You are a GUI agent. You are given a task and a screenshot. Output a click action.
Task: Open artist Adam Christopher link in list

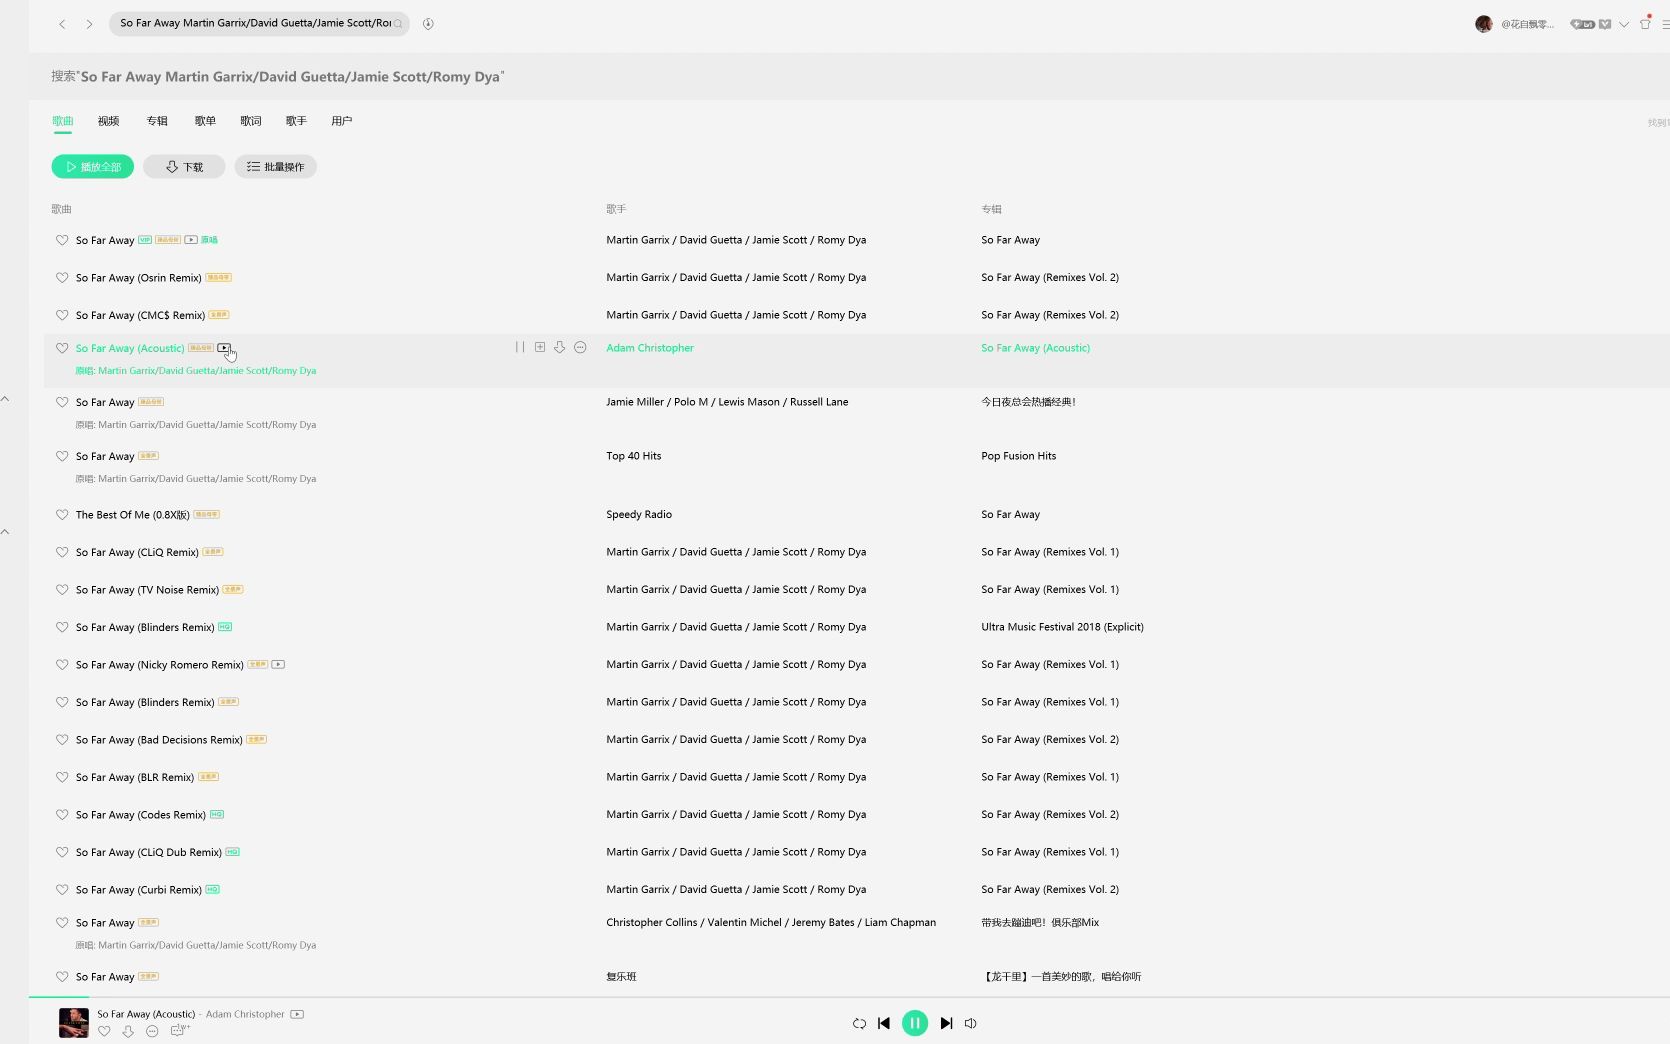click(x=650, y=348)
